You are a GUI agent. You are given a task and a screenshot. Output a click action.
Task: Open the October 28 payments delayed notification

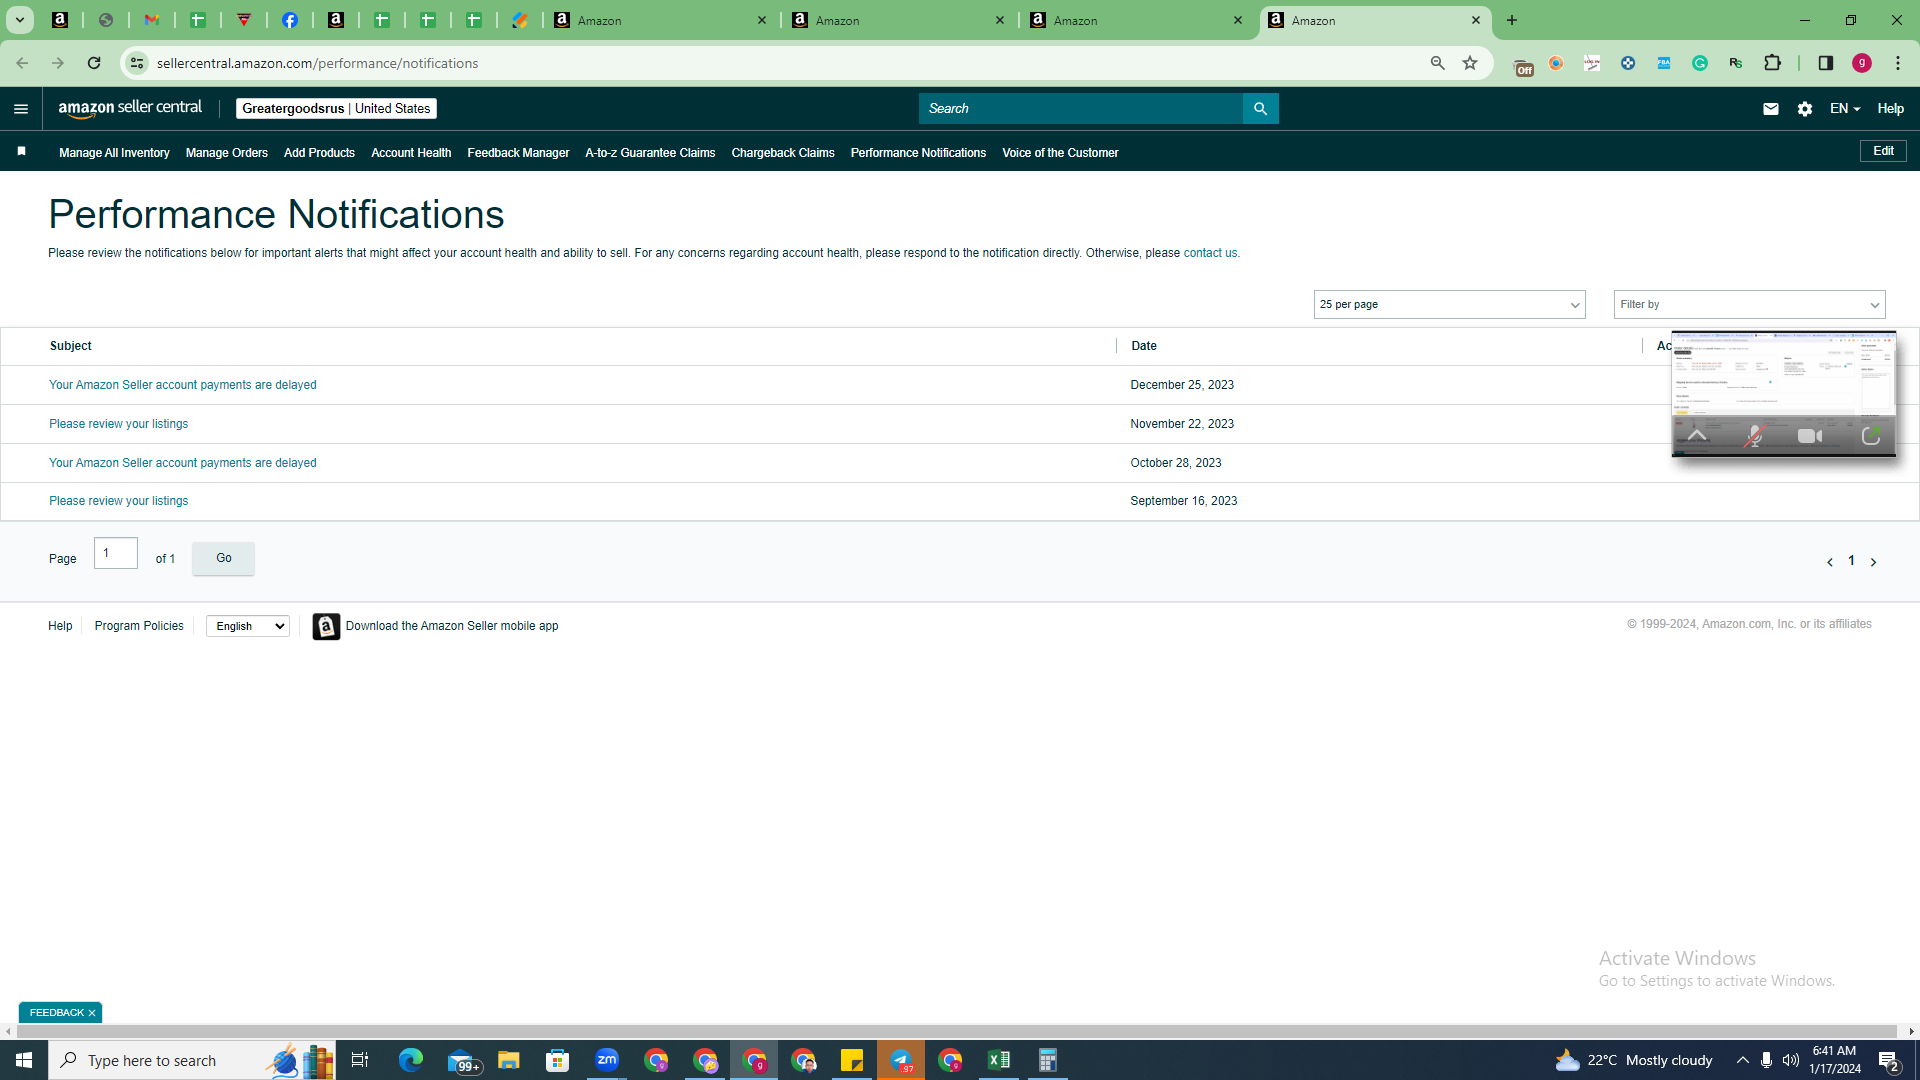click(183, 463)
